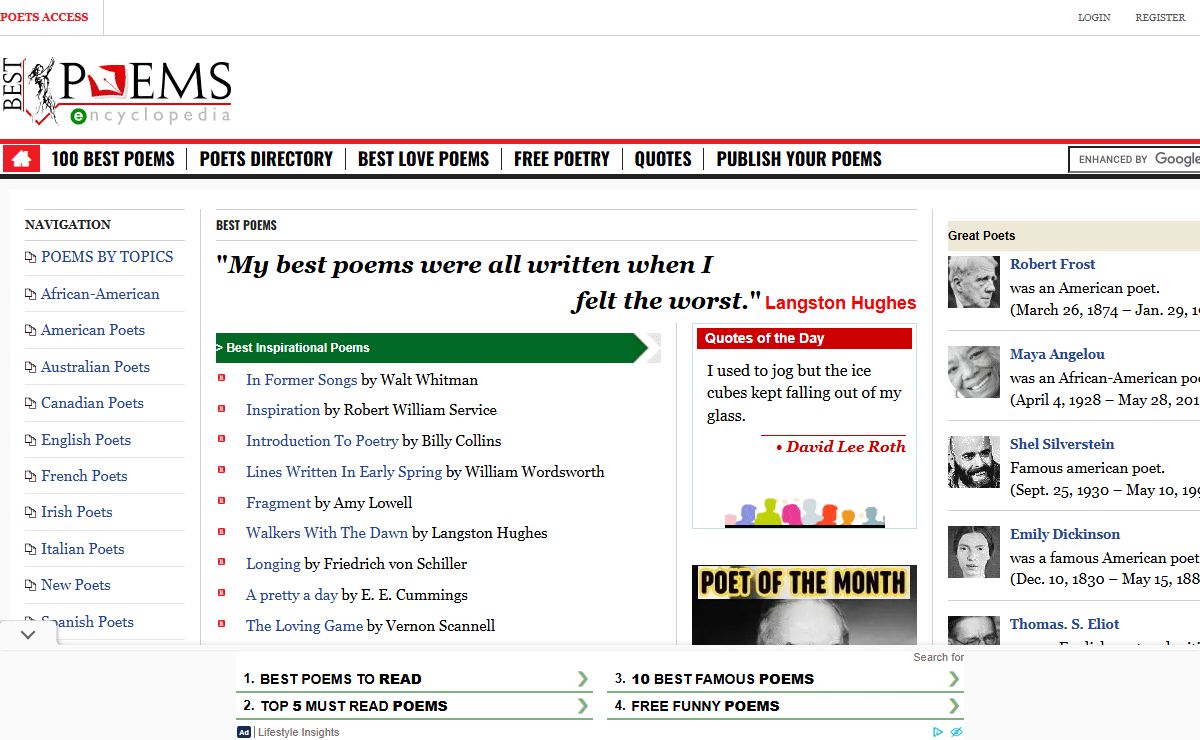
Task: Click Robert Frost portrait thumbnail
Action: [x=973, y=281]
